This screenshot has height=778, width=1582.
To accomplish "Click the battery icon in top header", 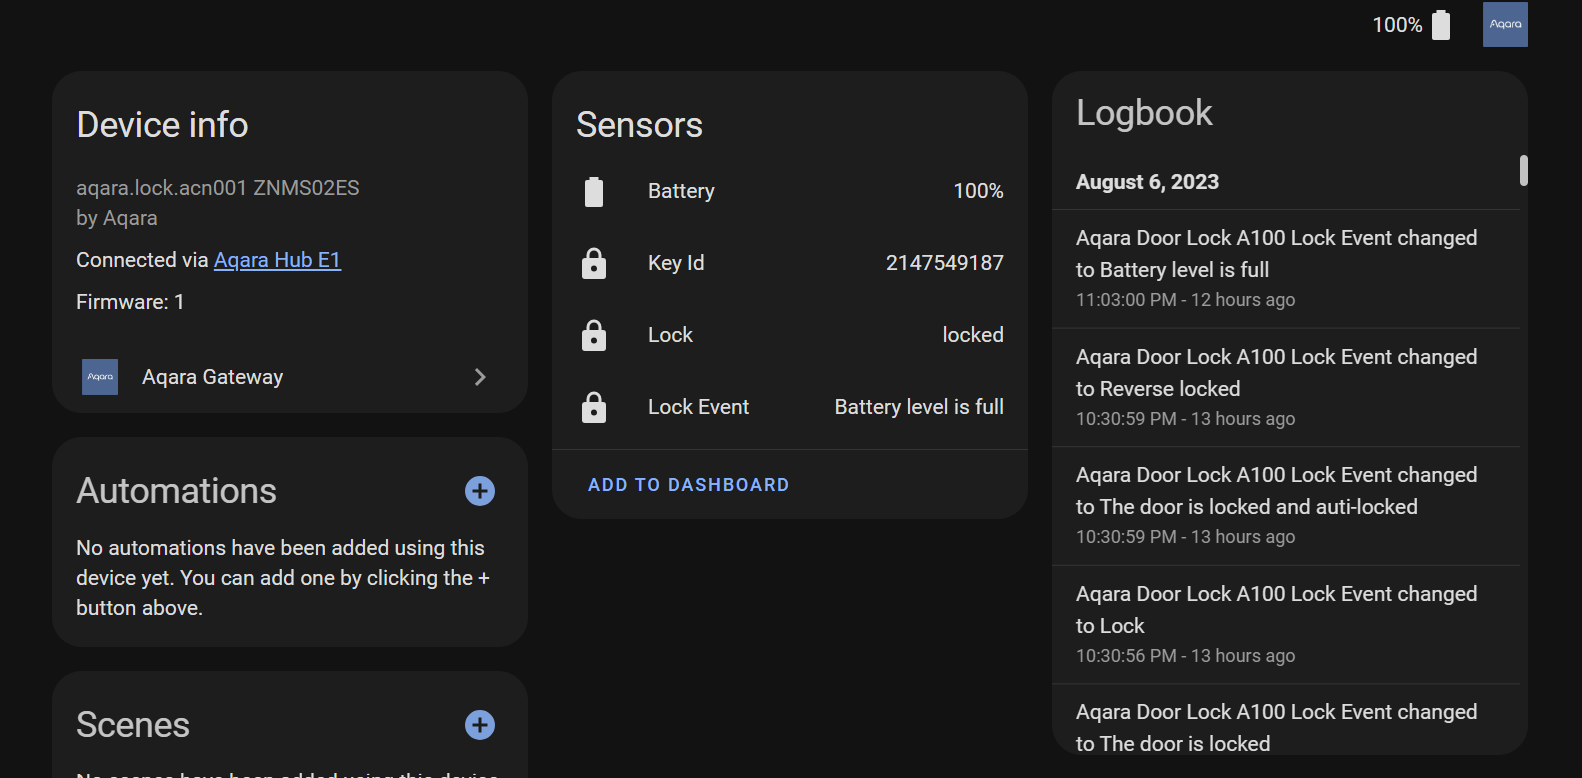I will (x=1441, y=25).
